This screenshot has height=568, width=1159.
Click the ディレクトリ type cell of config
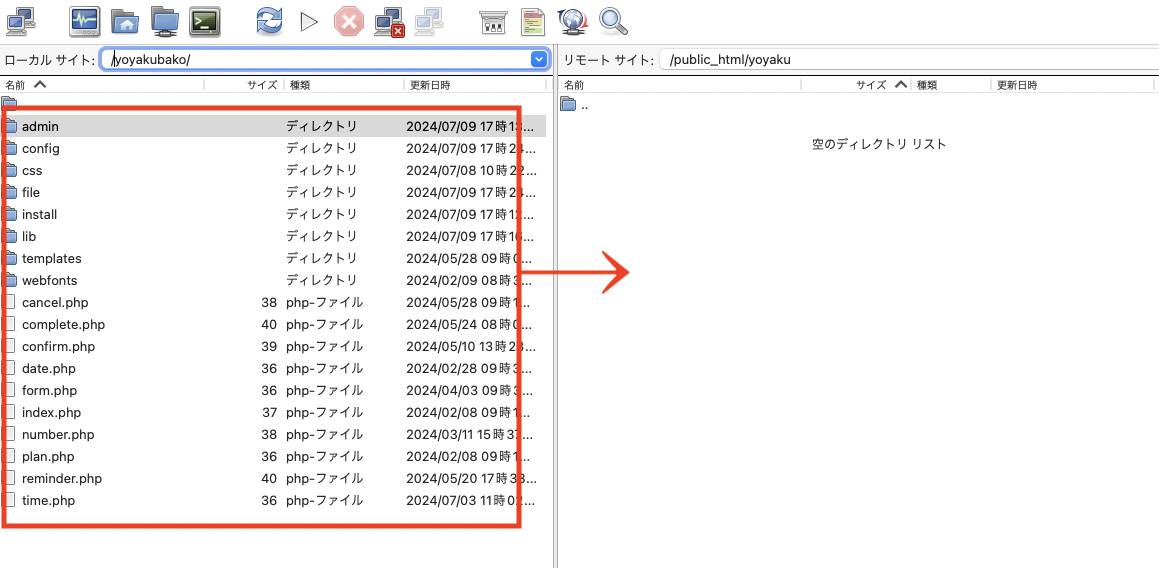point(322,149)
